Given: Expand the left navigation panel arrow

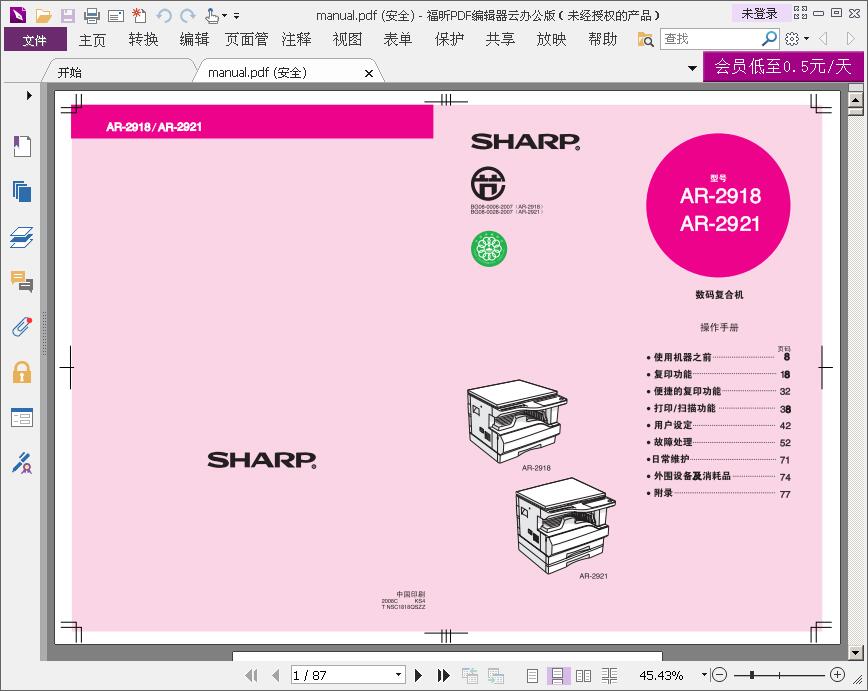Looking at the screenshot, I should tap(29, 95).
